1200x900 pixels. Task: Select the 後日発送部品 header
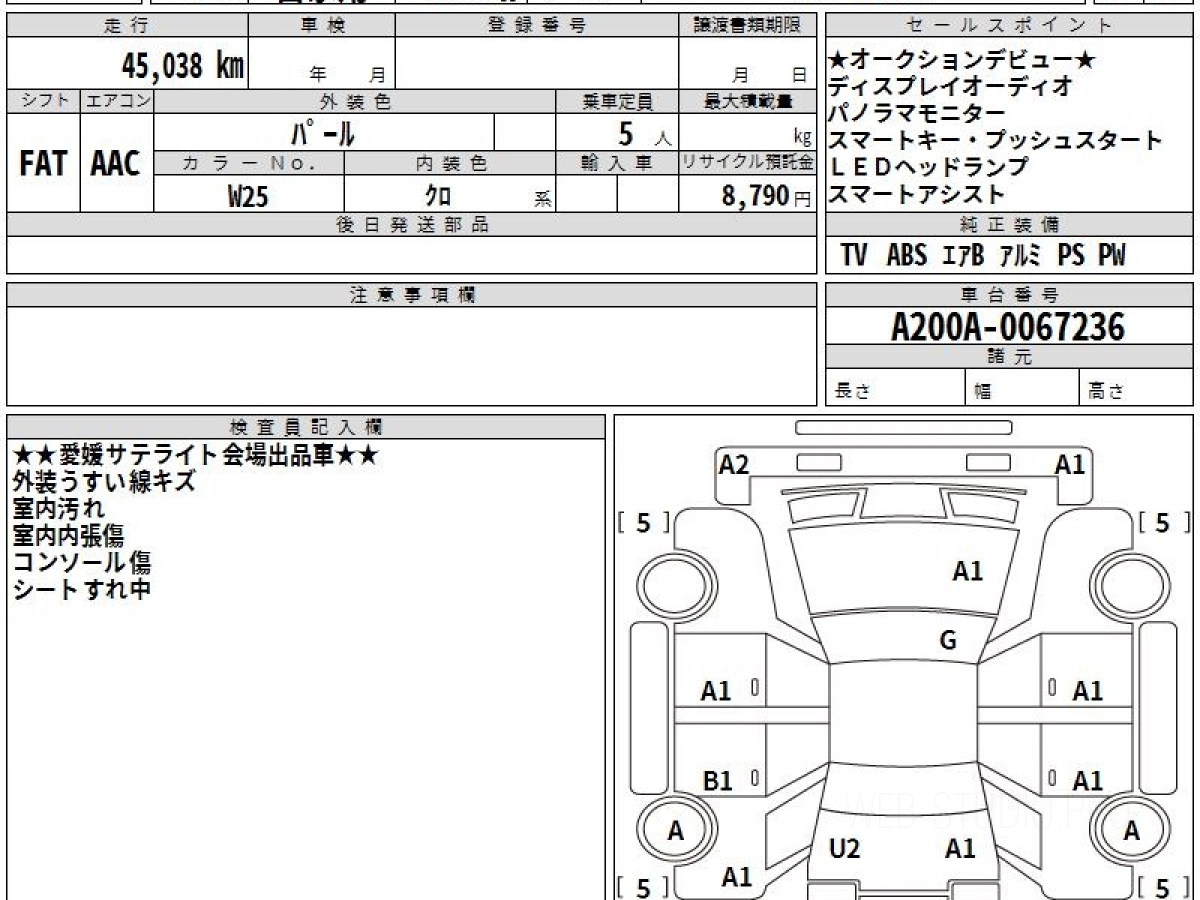(x=411, y=225)
